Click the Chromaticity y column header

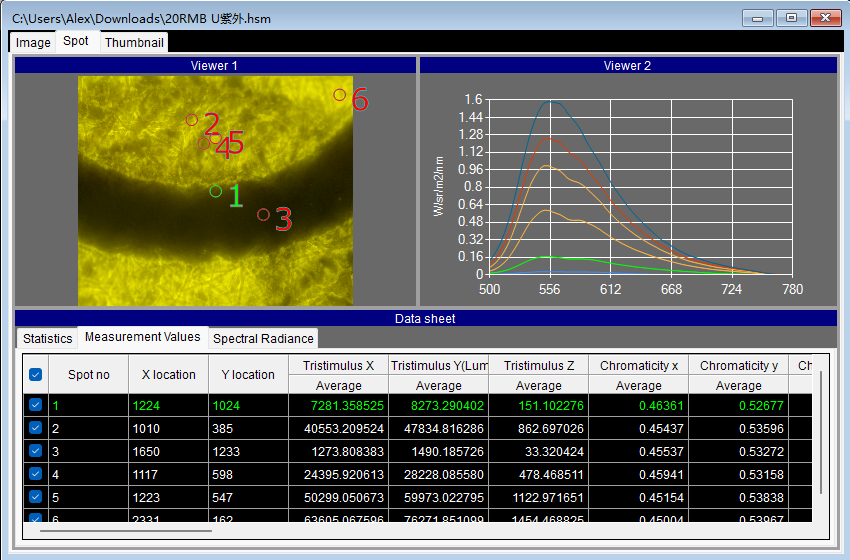738,366
